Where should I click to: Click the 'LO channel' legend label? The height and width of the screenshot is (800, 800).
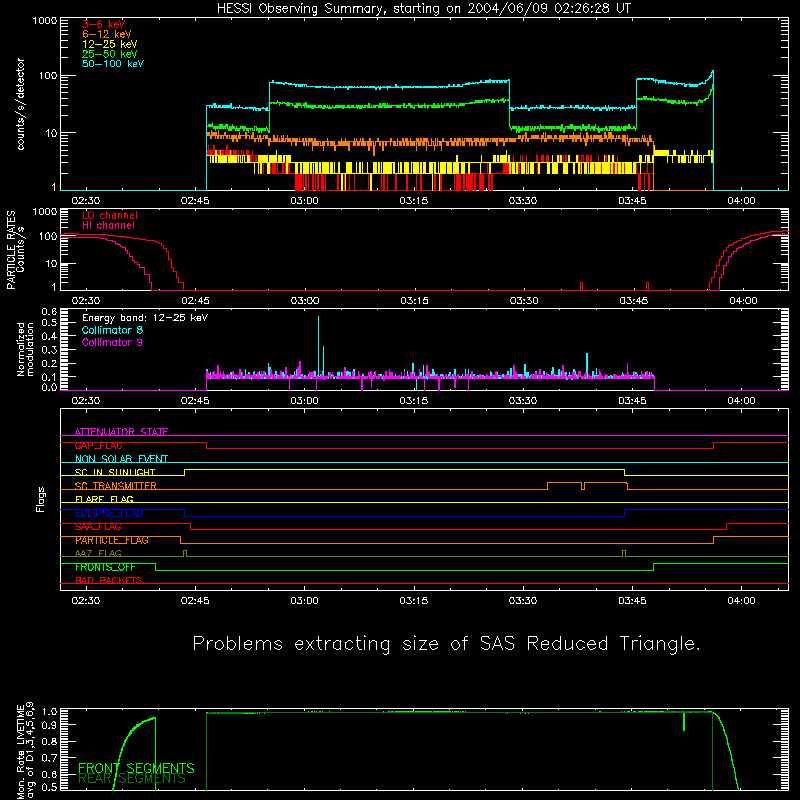pyautogui.click(x=110, y=215)
